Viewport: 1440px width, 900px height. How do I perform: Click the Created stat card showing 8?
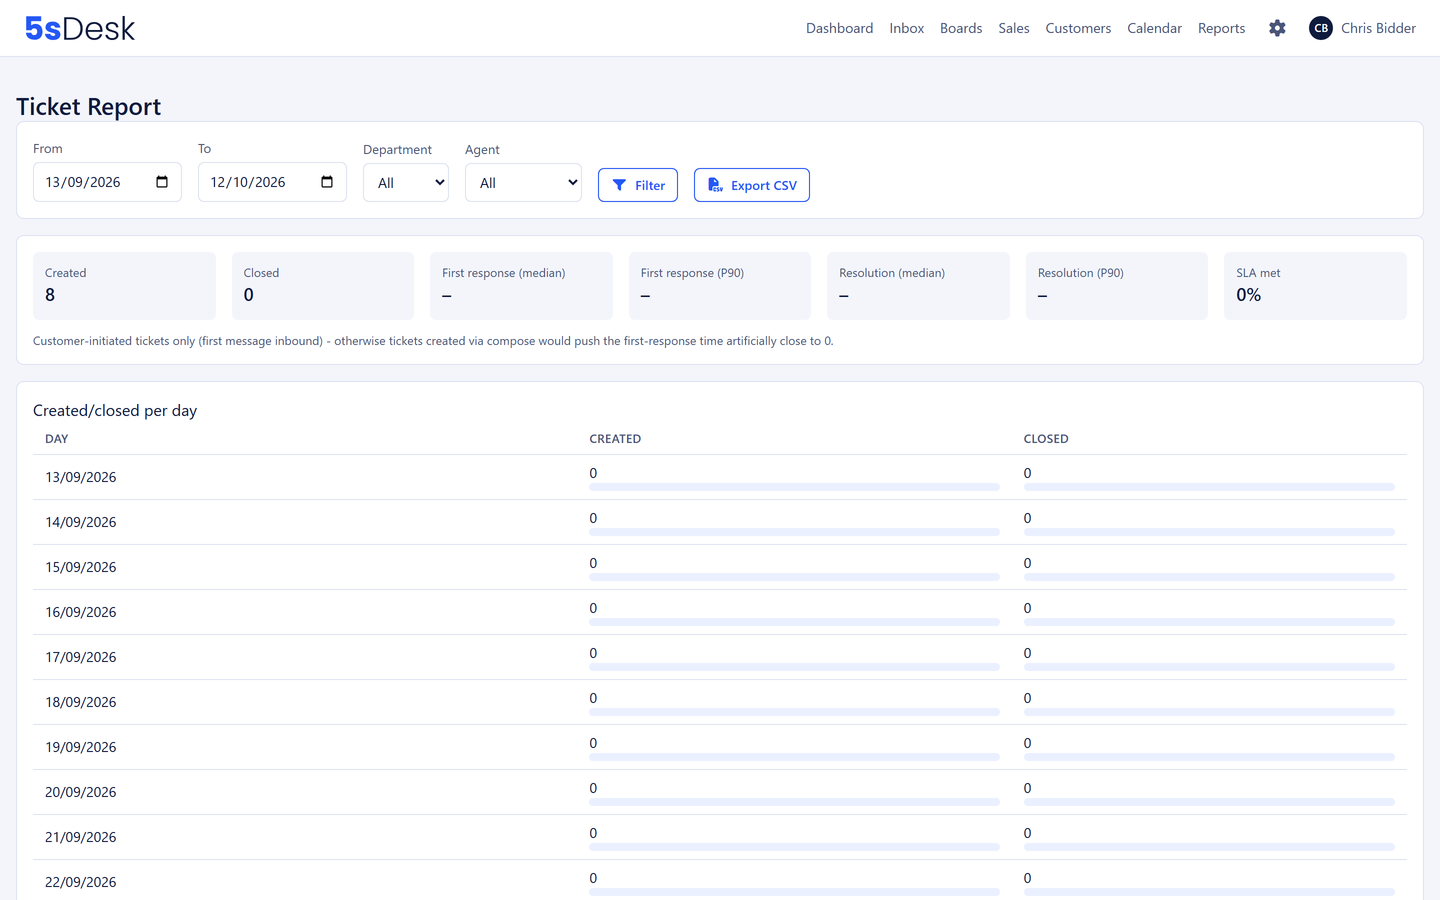[x=124, y=286]
